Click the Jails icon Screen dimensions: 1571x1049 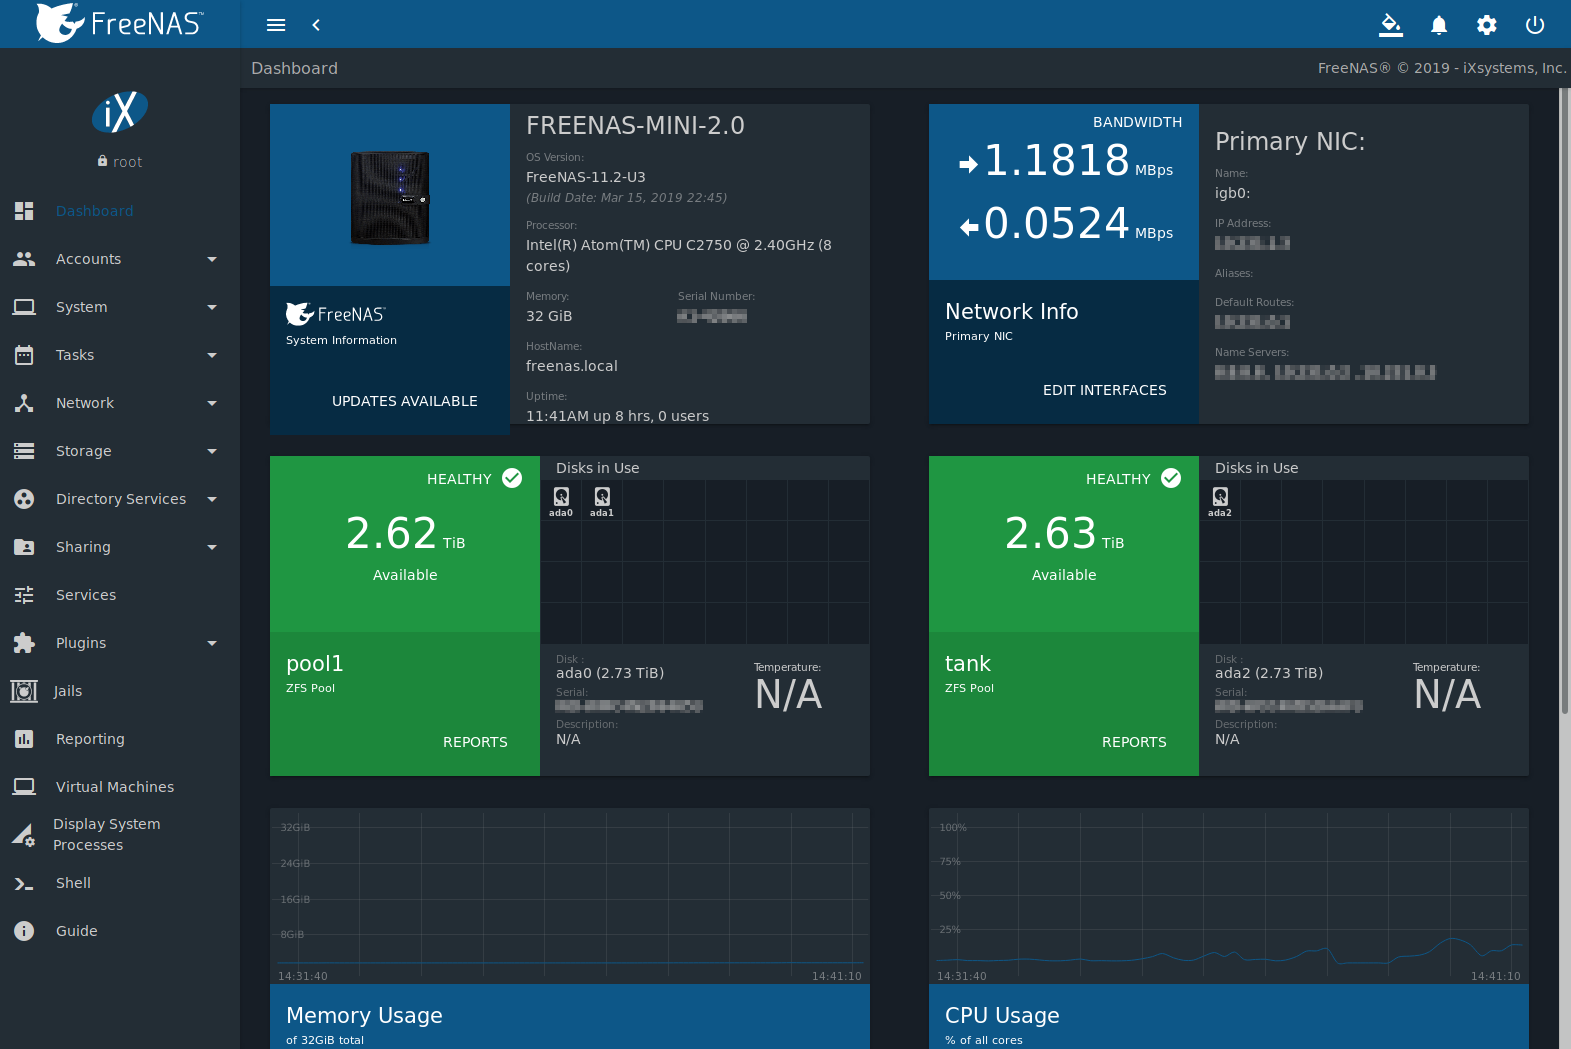click(24, 691)
